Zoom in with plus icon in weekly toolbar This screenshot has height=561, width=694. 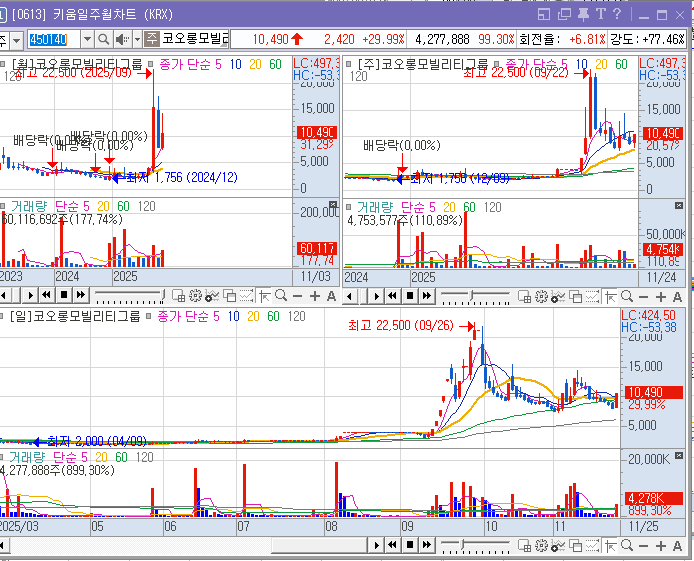pos(661,297)
